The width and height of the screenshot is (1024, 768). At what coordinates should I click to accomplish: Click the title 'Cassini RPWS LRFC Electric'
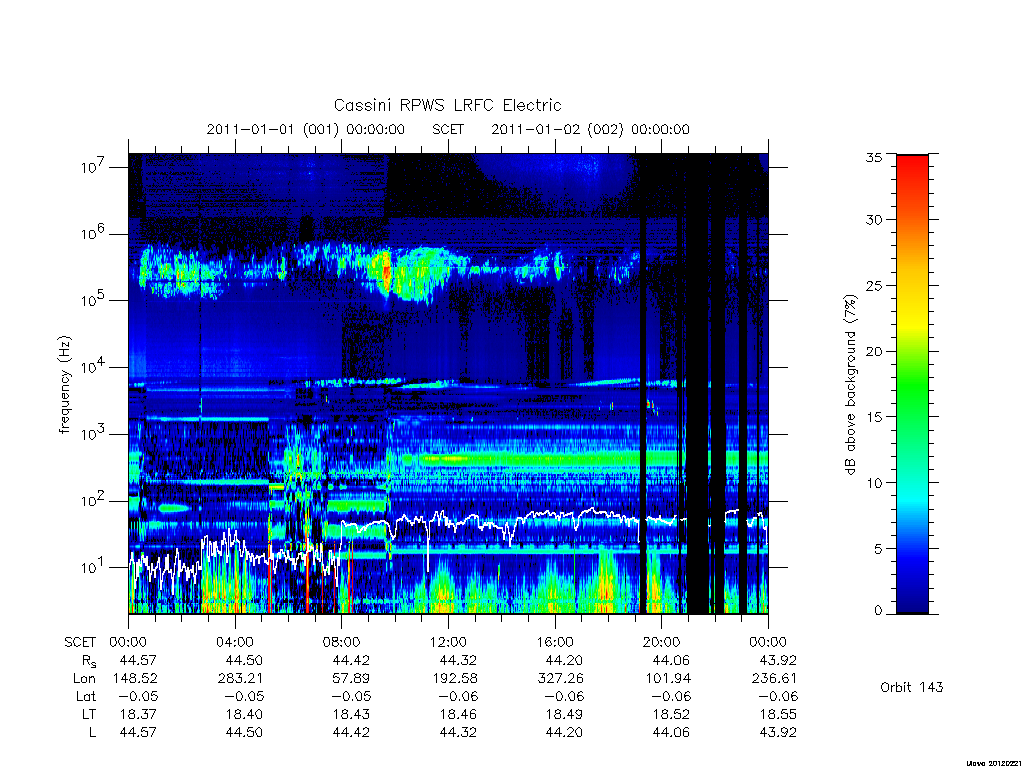[447, 105]
